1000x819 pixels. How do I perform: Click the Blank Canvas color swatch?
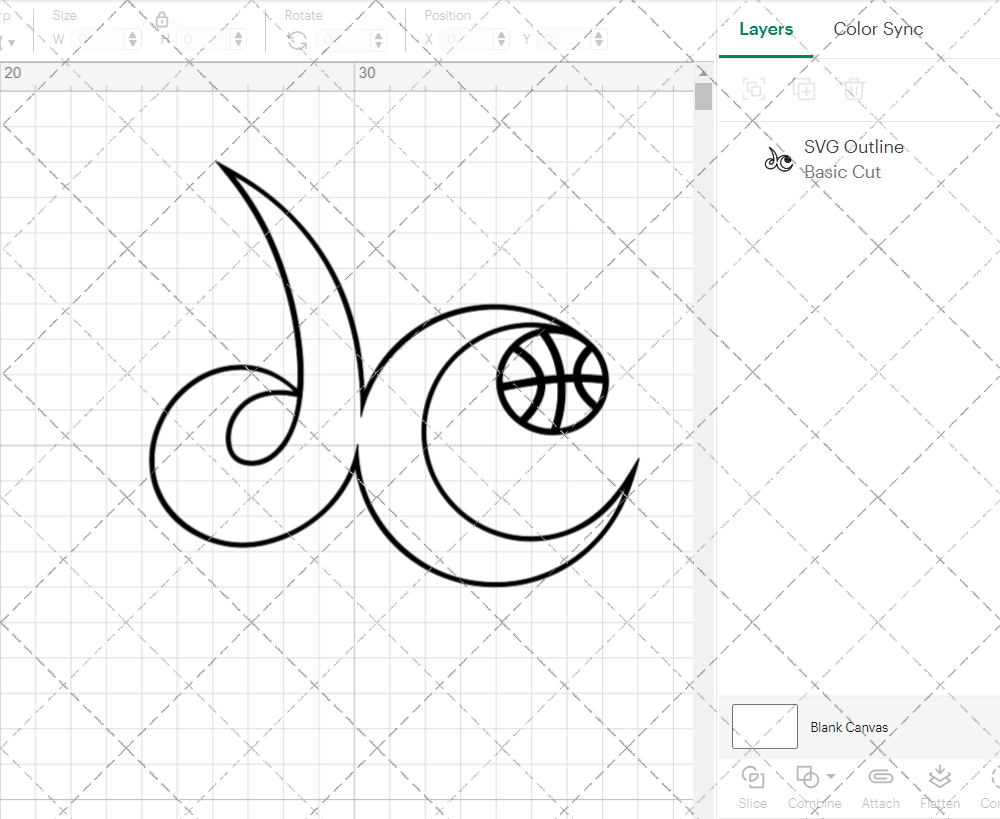[764, 727]
